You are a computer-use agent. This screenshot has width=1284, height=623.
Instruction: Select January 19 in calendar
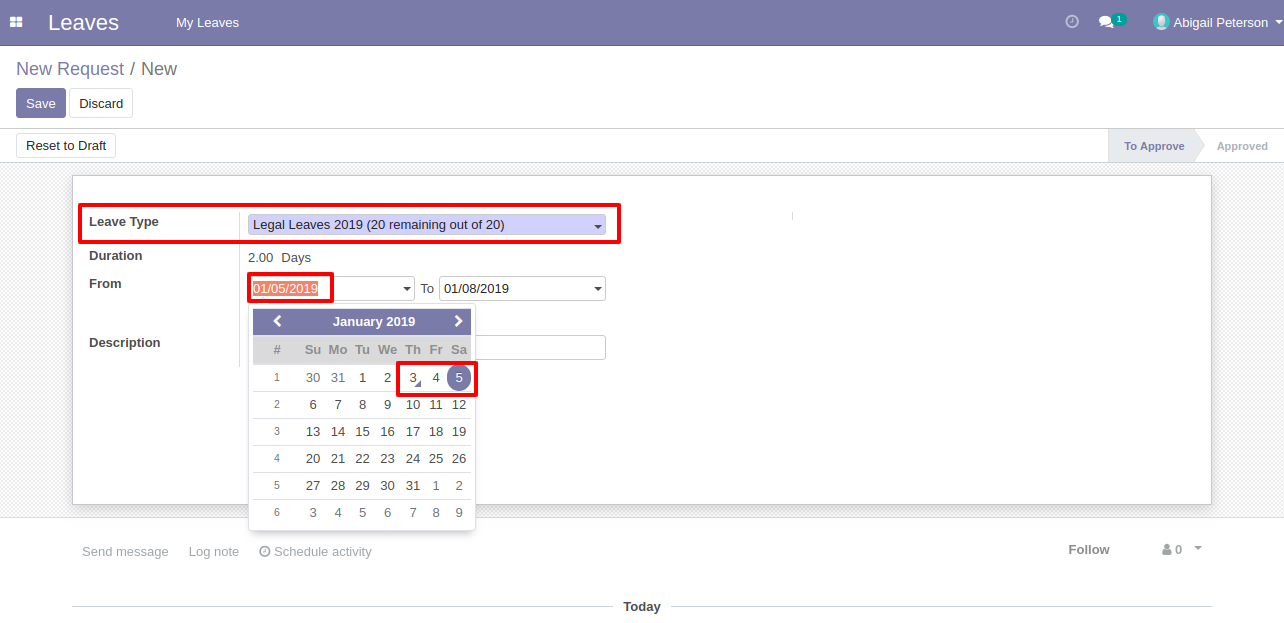pos(459,432)
